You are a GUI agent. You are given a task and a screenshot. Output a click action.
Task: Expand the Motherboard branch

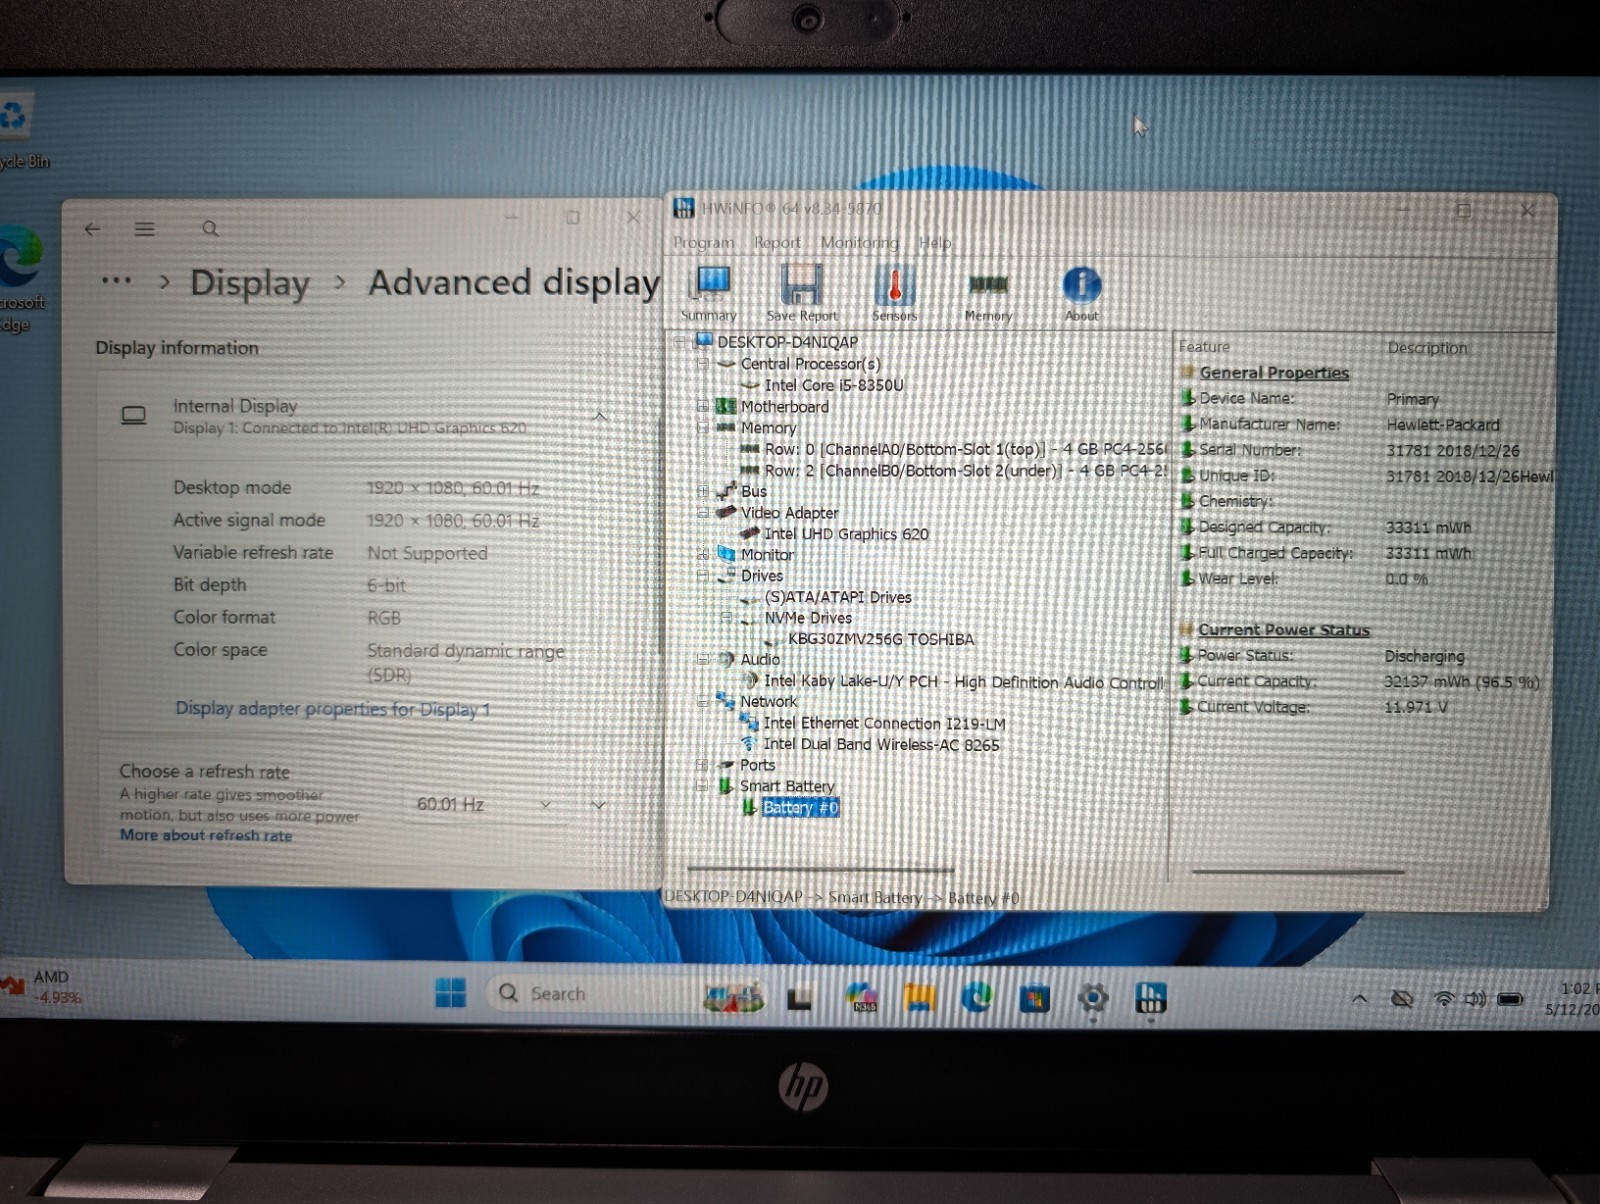coord(702,406)
